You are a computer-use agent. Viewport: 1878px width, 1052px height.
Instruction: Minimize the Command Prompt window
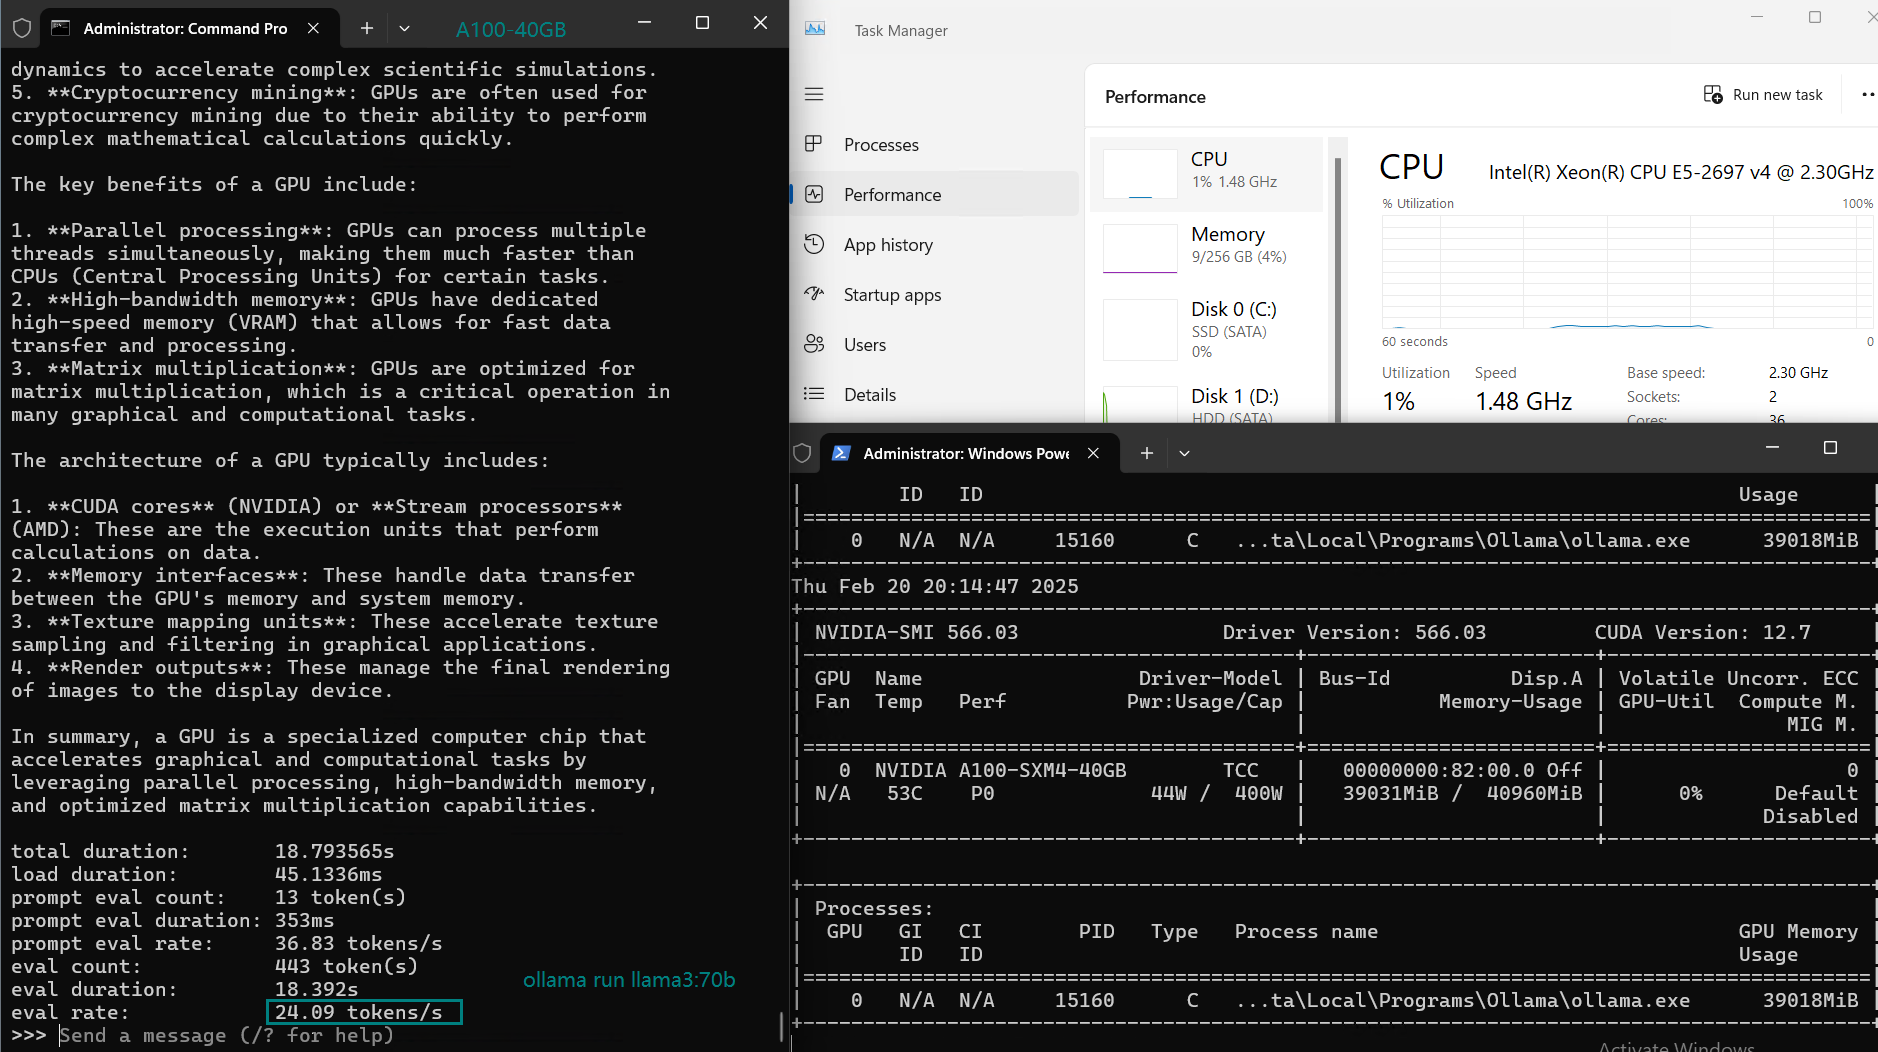click(x=644, y=23)
